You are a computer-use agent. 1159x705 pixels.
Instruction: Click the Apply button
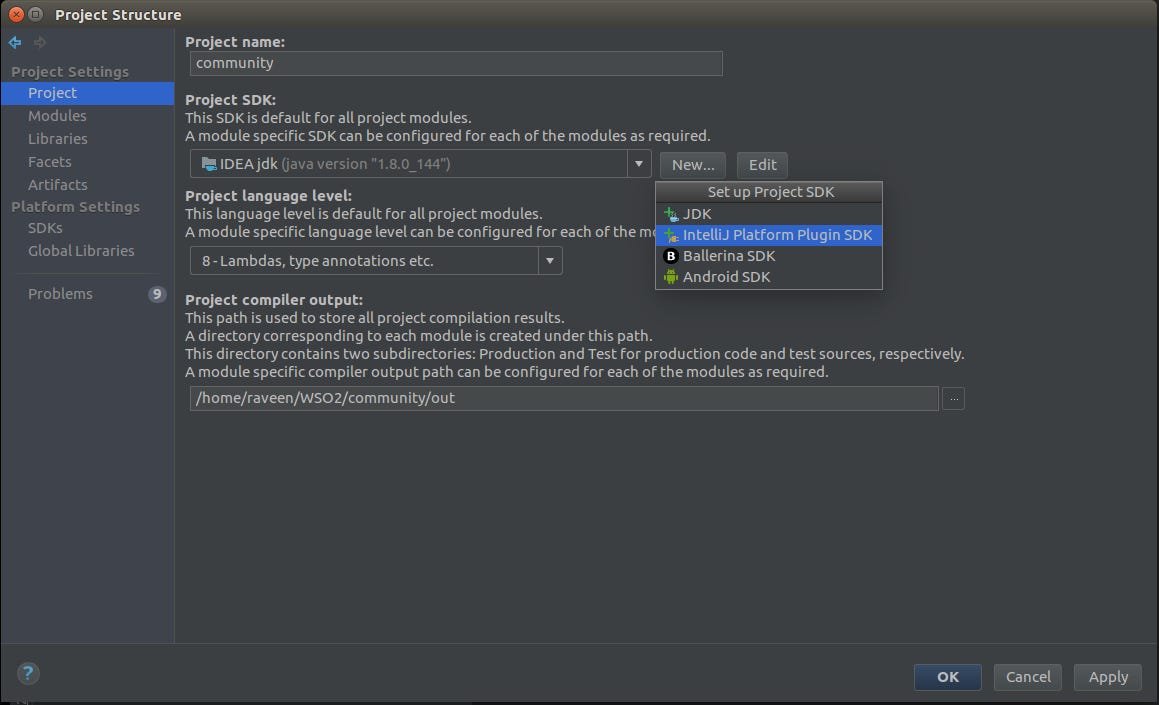point(1108,677)
